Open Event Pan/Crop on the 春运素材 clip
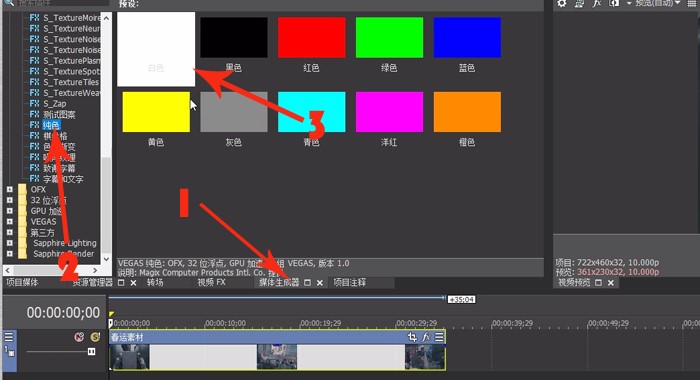The height and width of the screenshot is (380, 700). pos(412,337)
